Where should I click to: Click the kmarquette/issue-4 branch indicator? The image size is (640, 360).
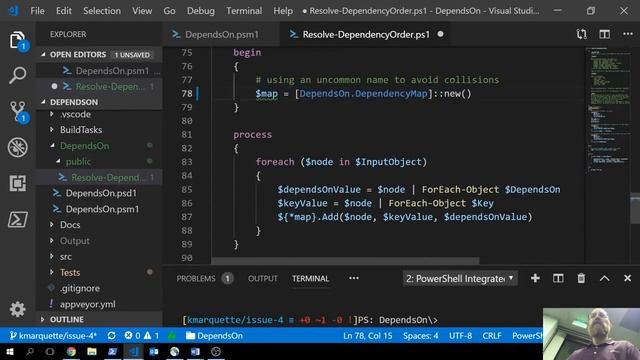[x=53, y=336]
